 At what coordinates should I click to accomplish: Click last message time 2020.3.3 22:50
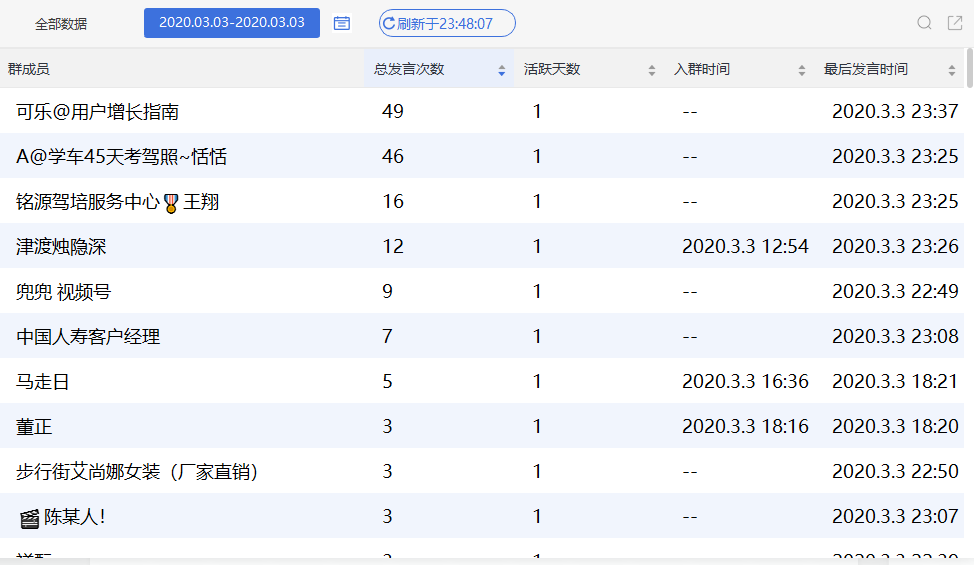tap(895, 471)
